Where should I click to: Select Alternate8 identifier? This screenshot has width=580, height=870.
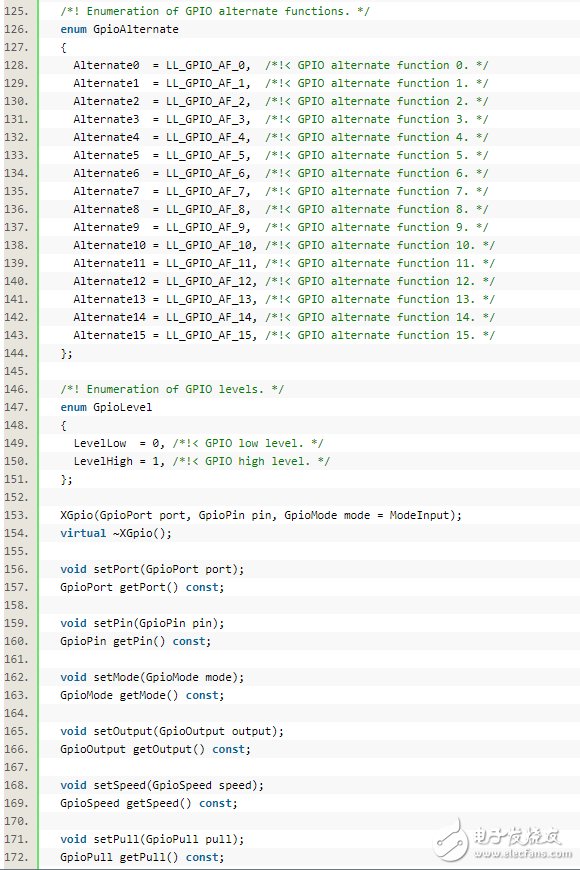point(106,209)
